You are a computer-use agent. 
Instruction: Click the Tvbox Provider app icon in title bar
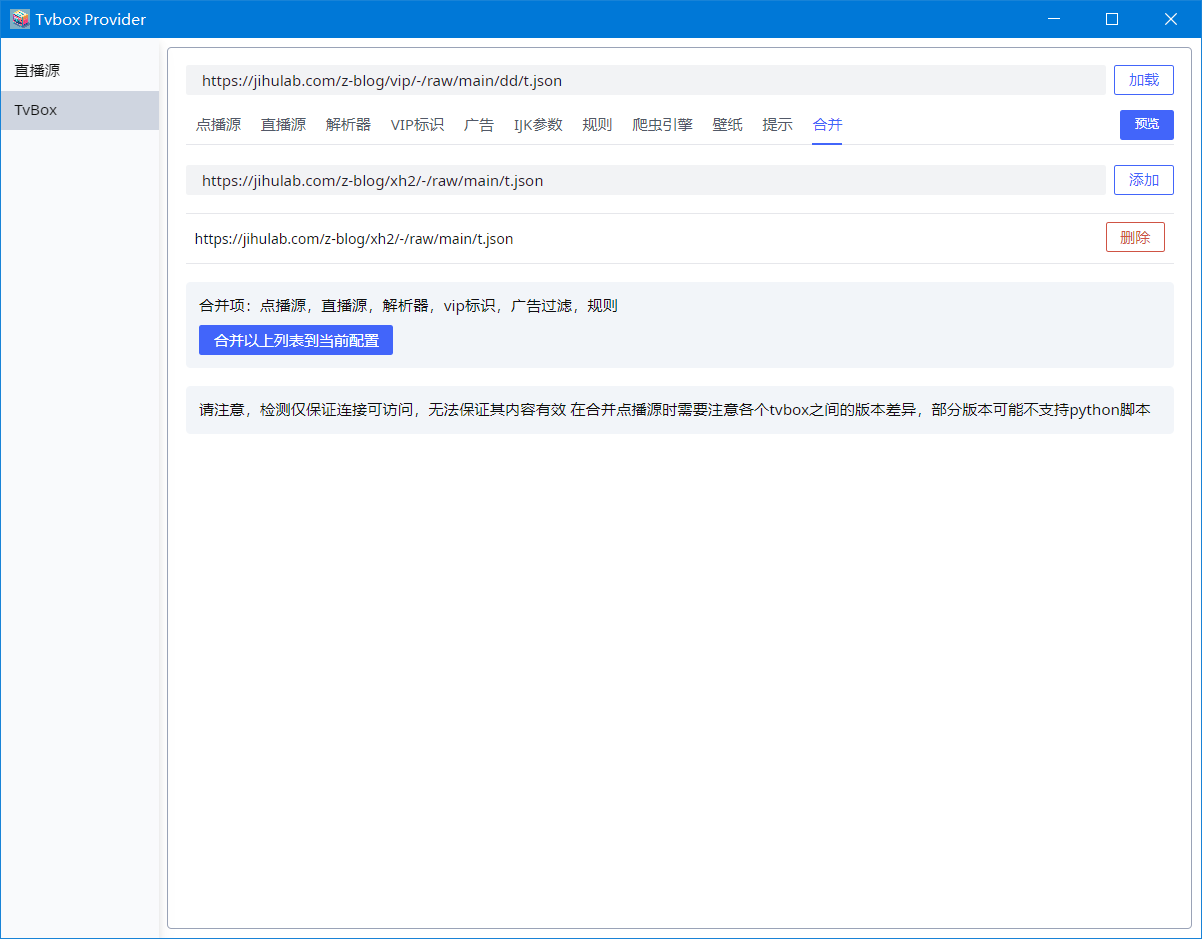tap(20, 19)
